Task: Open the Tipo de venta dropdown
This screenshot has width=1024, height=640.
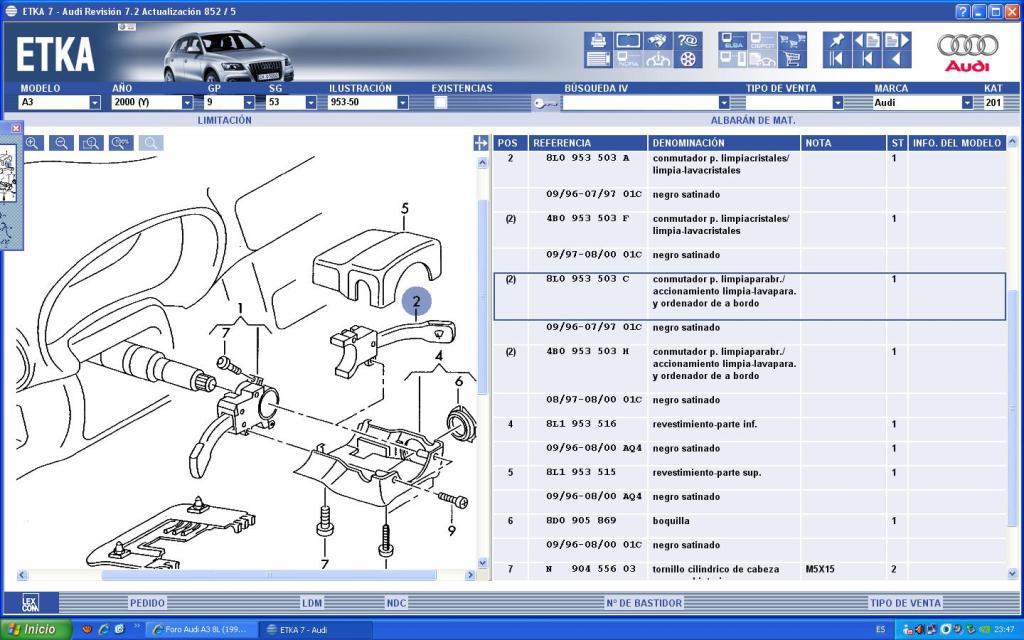Action: 837,103
